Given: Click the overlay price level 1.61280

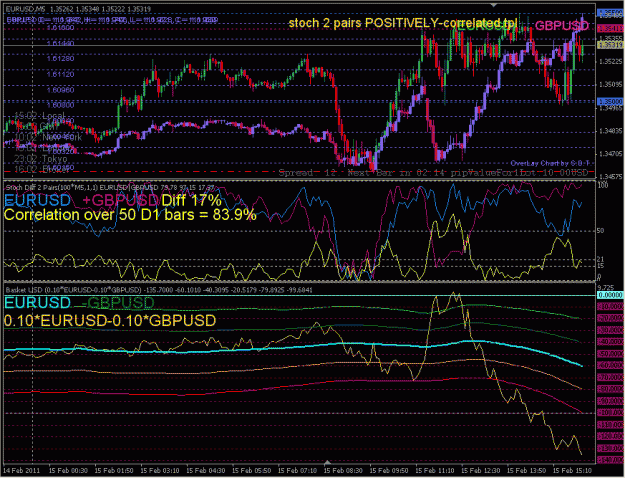Looking at the screenshot, I should pos(60,59).
